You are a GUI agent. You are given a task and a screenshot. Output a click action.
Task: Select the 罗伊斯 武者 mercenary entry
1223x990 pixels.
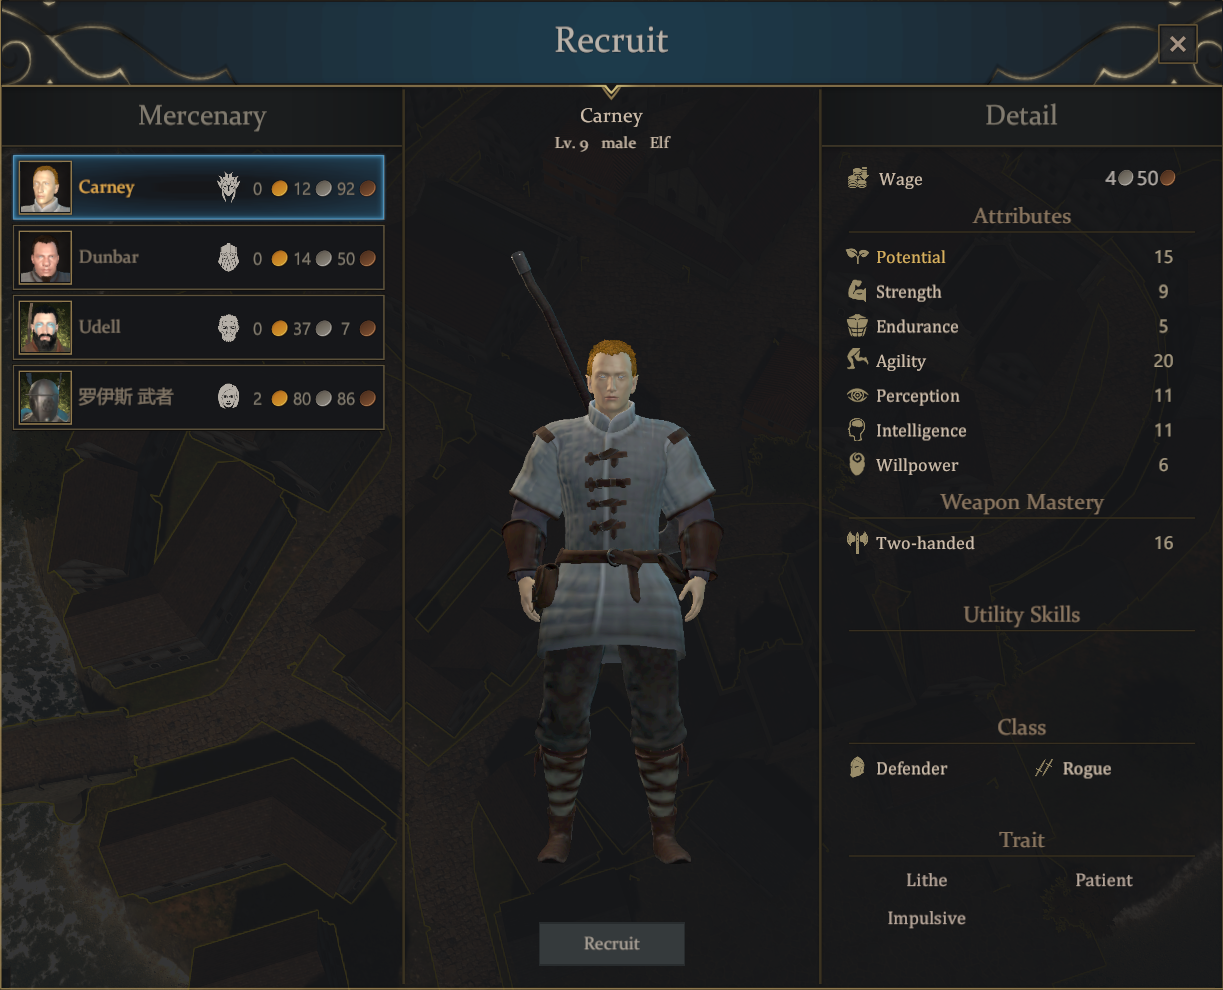tap(199, 397)
